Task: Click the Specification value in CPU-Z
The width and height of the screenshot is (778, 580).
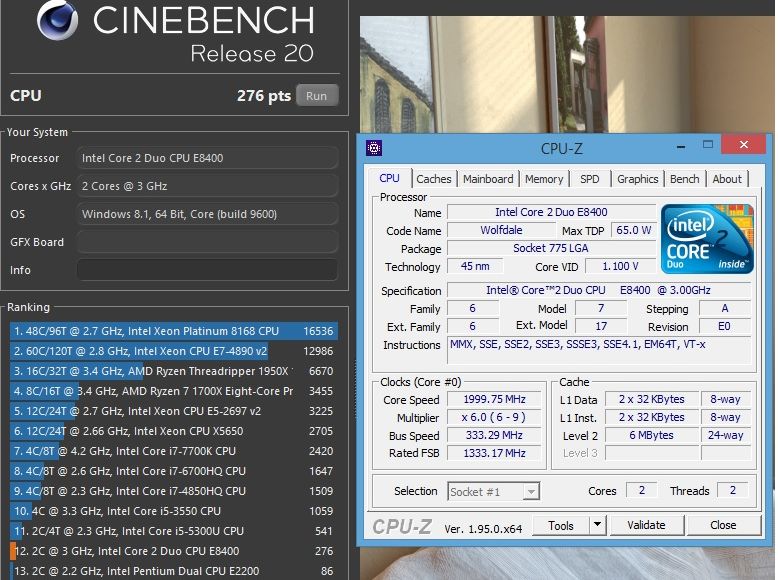Action: click(599, 290)
